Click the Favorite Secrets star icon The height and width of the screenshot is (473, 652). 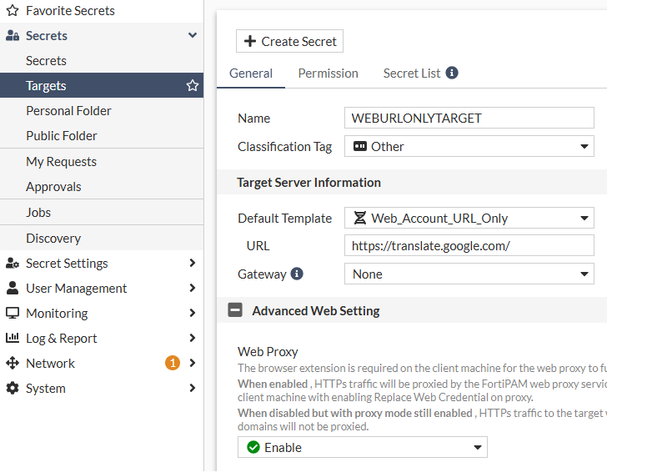coord(12,11)
